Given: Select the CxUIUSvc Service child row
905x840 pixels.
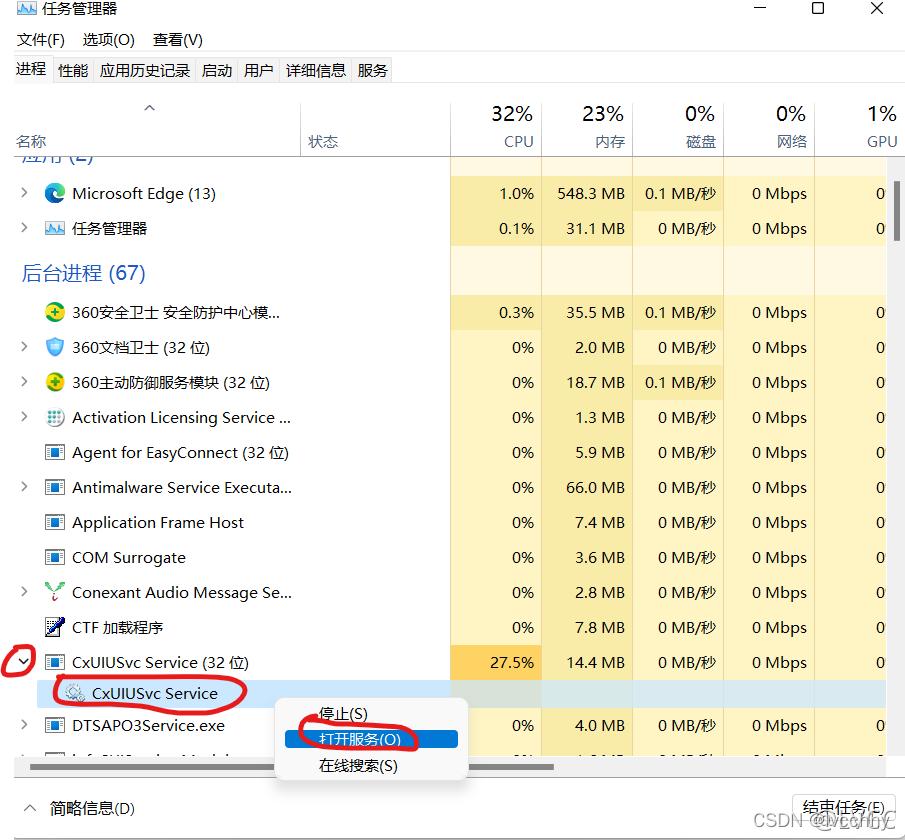Looking at the screenshot, I should (x=461, y=693).
